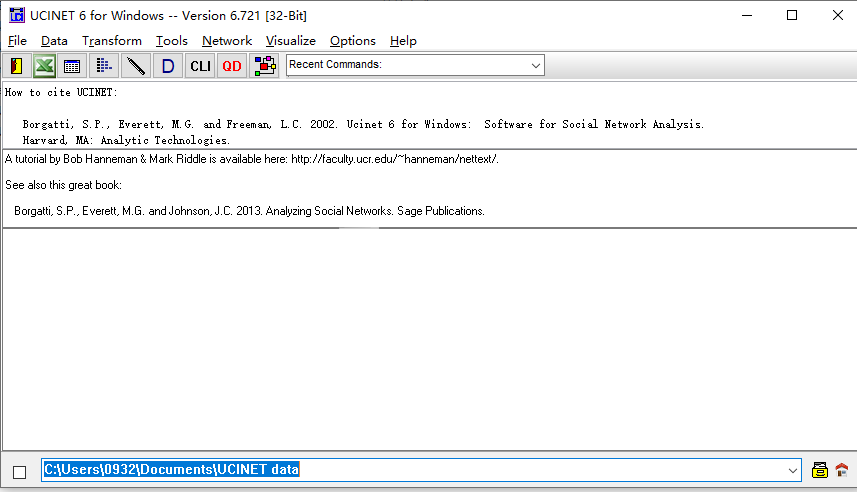Maximize the UCINET window
Screen dimensions: 857x492
tap(792, 15)
